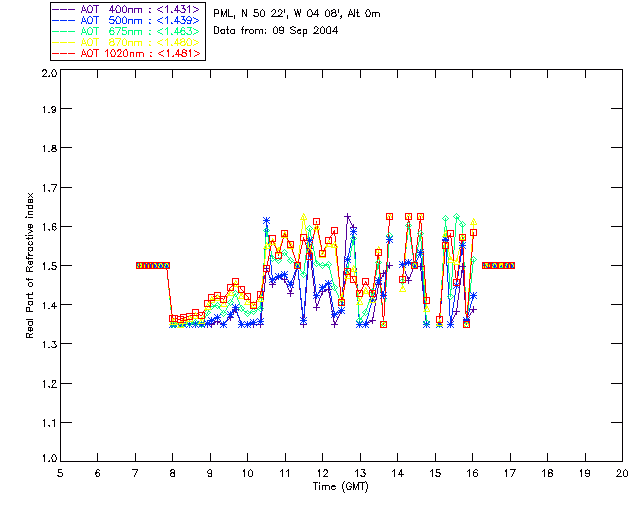Click the y-axis label 1.7
The image size is (640, 512).
tap(49, 188)
